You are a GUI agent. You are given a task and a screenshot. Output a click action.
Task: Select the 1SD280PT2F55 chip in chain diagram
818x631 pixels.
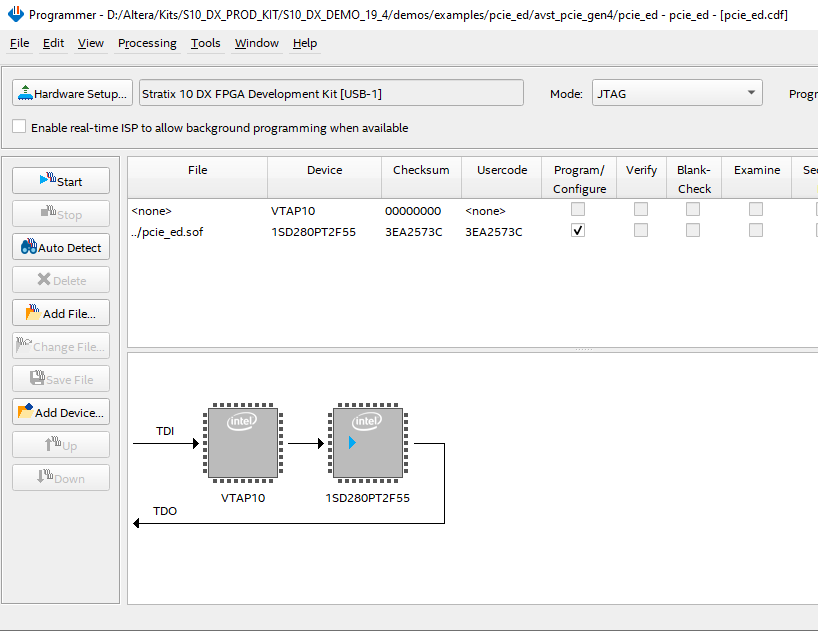click(x=368, y=443)
